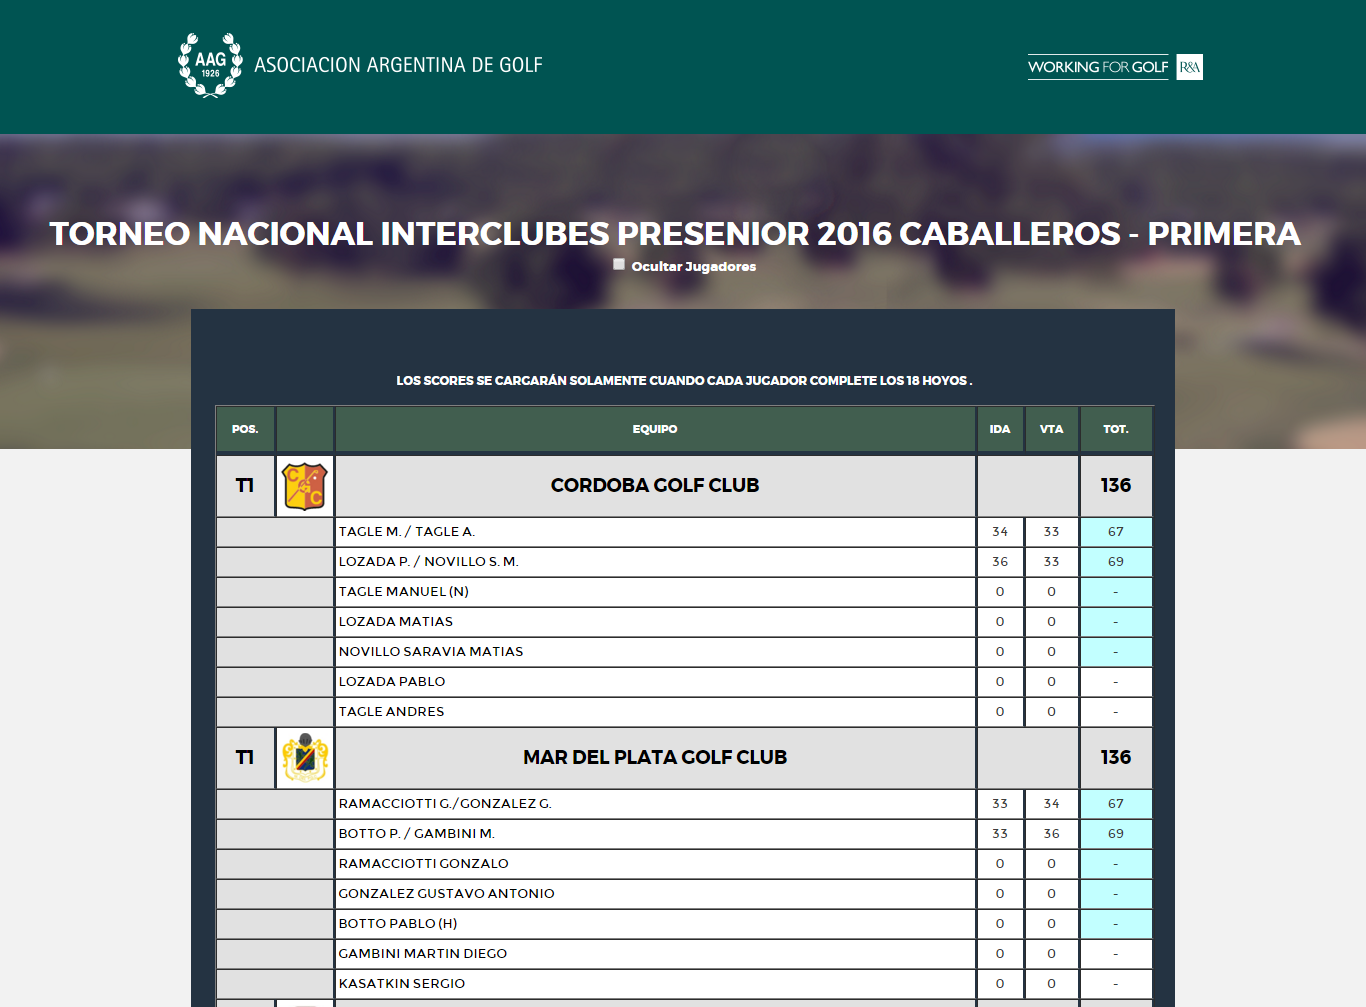Open the Working for Golf R&A logo
1366x1007 pixels.
pos(1115,67)
